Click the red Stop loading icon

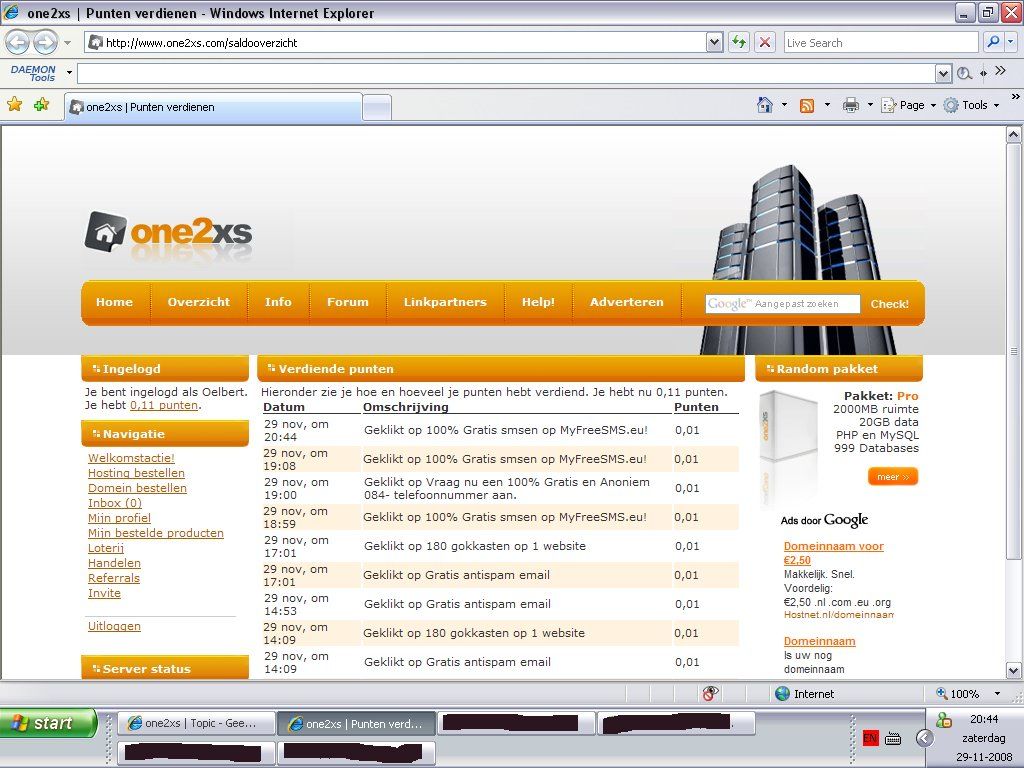click(765, 42)
